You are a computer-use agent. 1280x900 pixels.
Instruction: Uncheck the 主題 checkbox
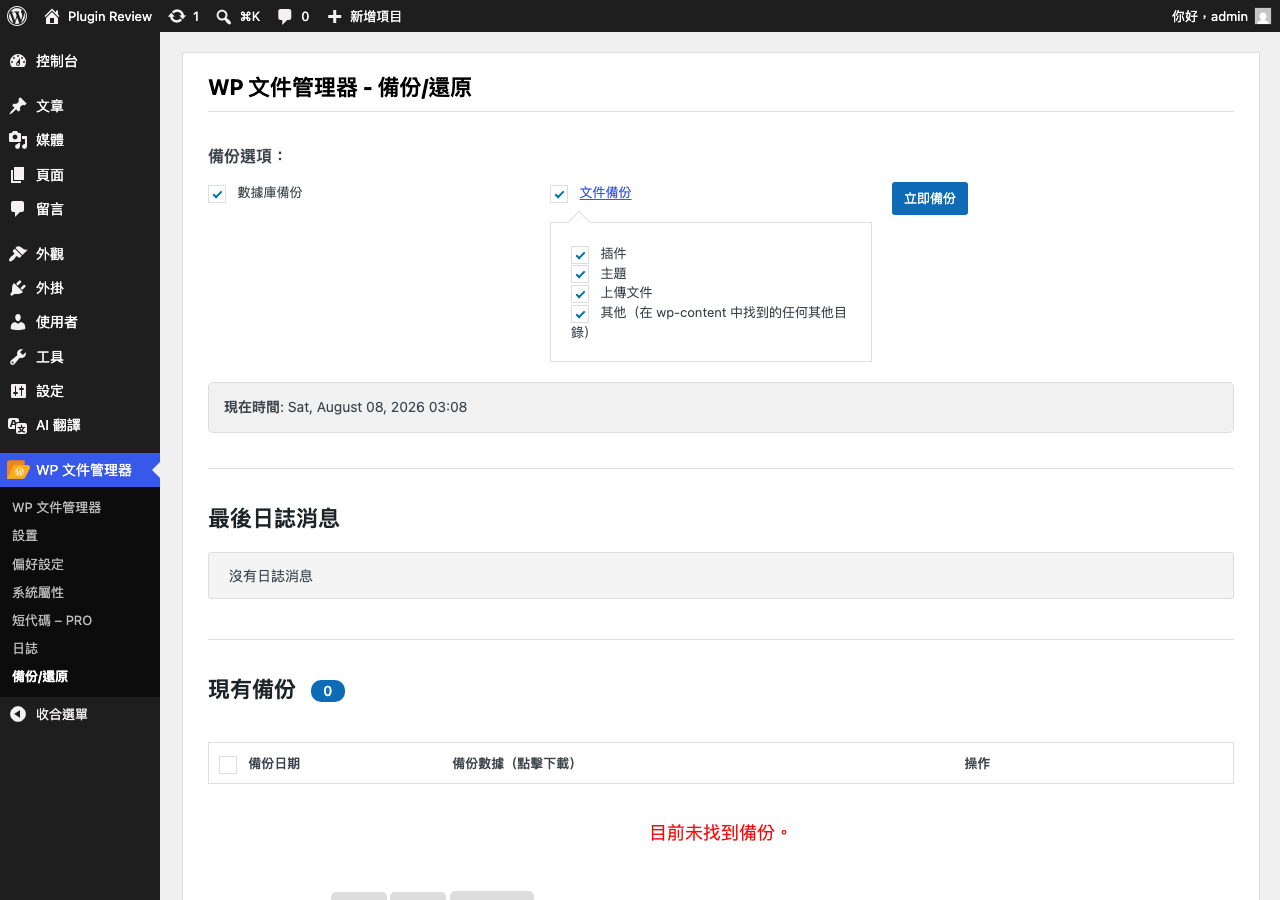580,274
